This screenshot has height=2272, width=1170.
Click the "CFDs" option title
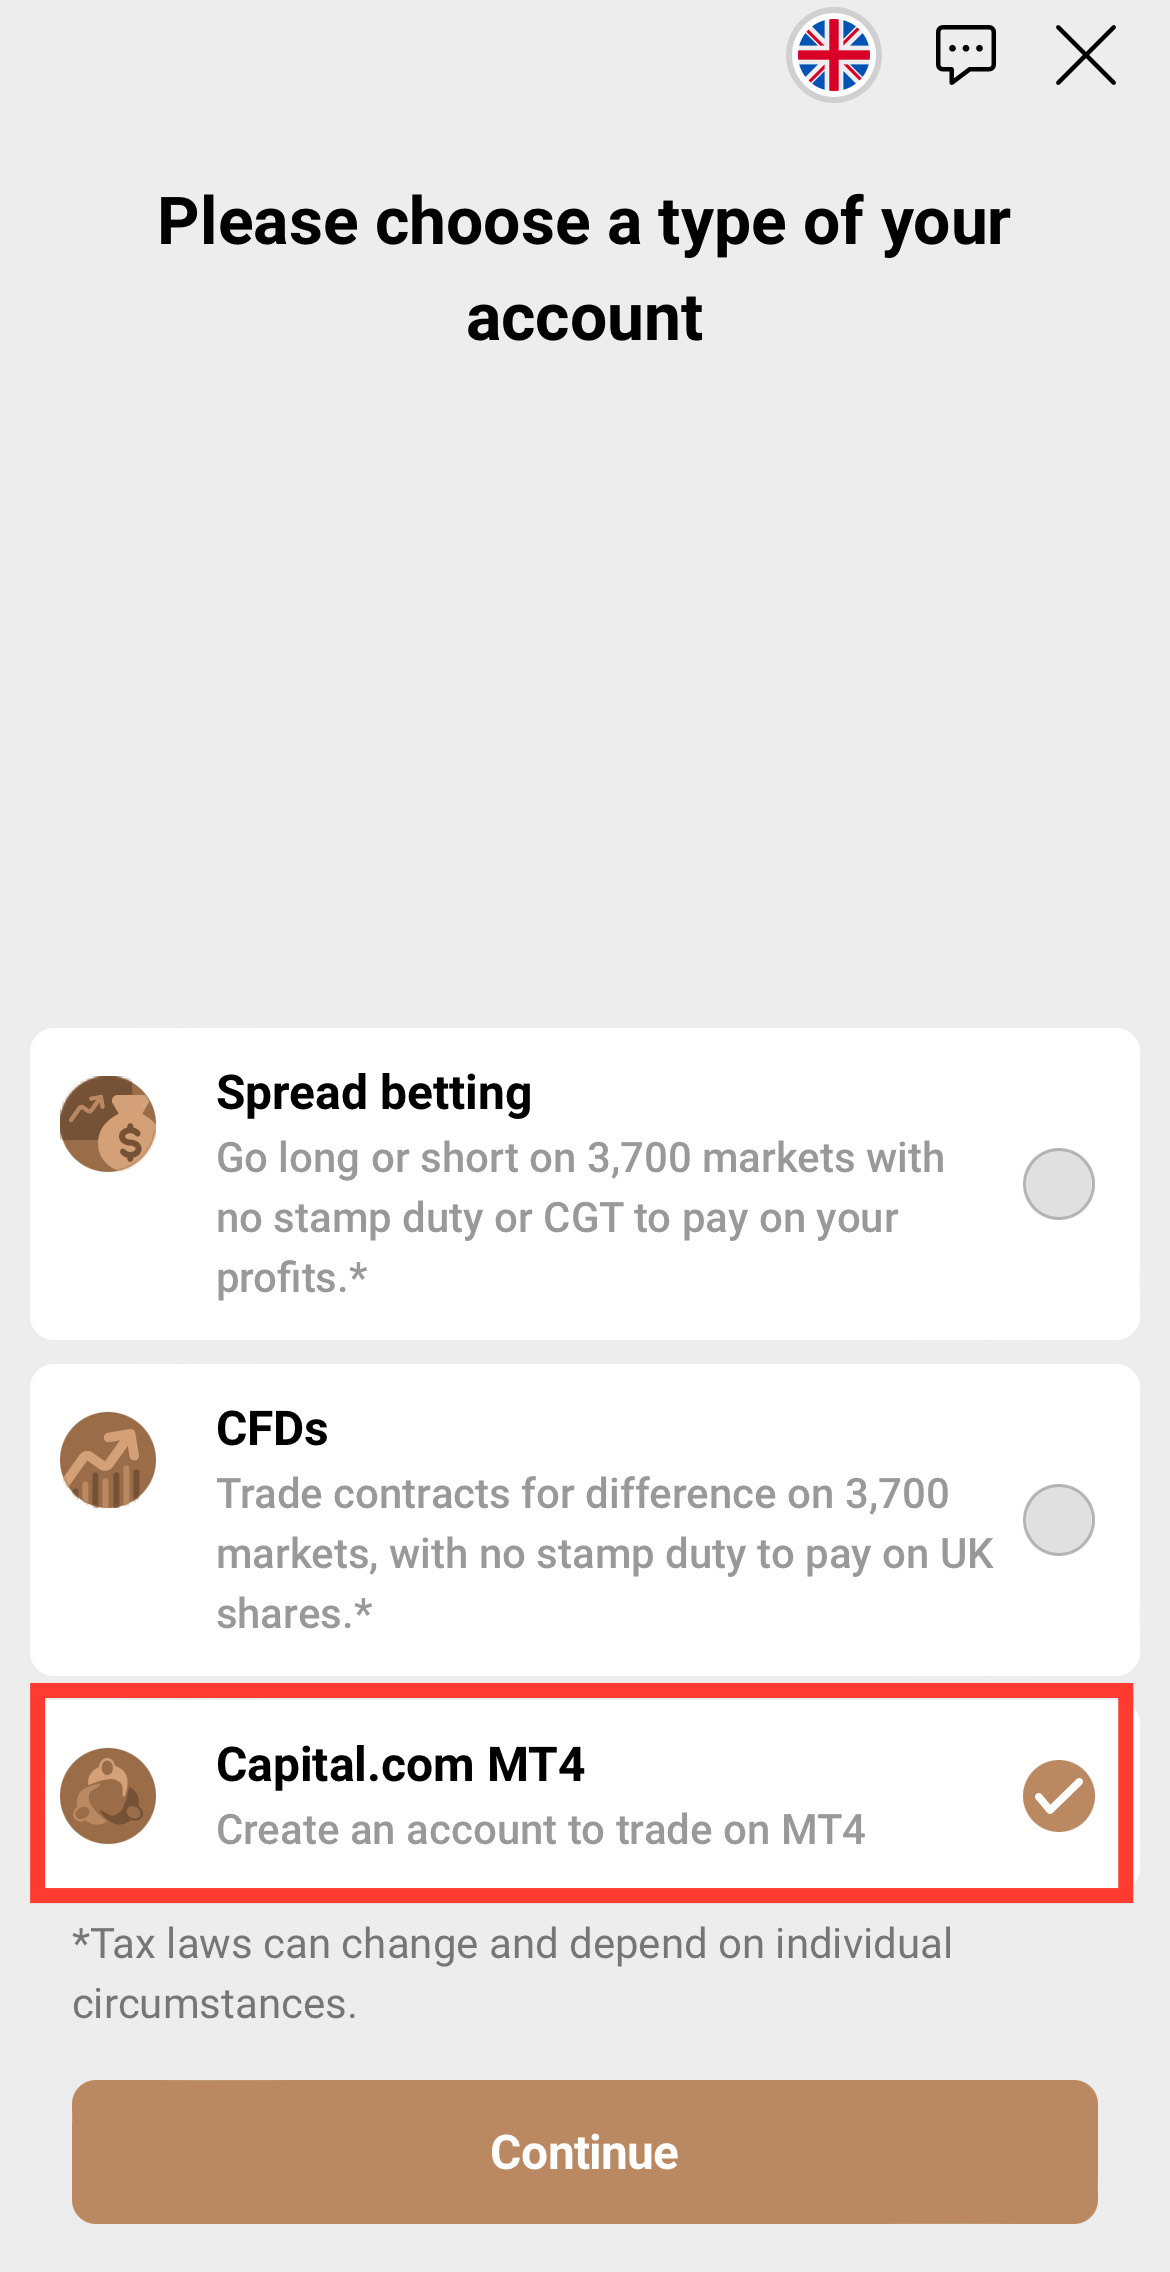[272, 1429]
